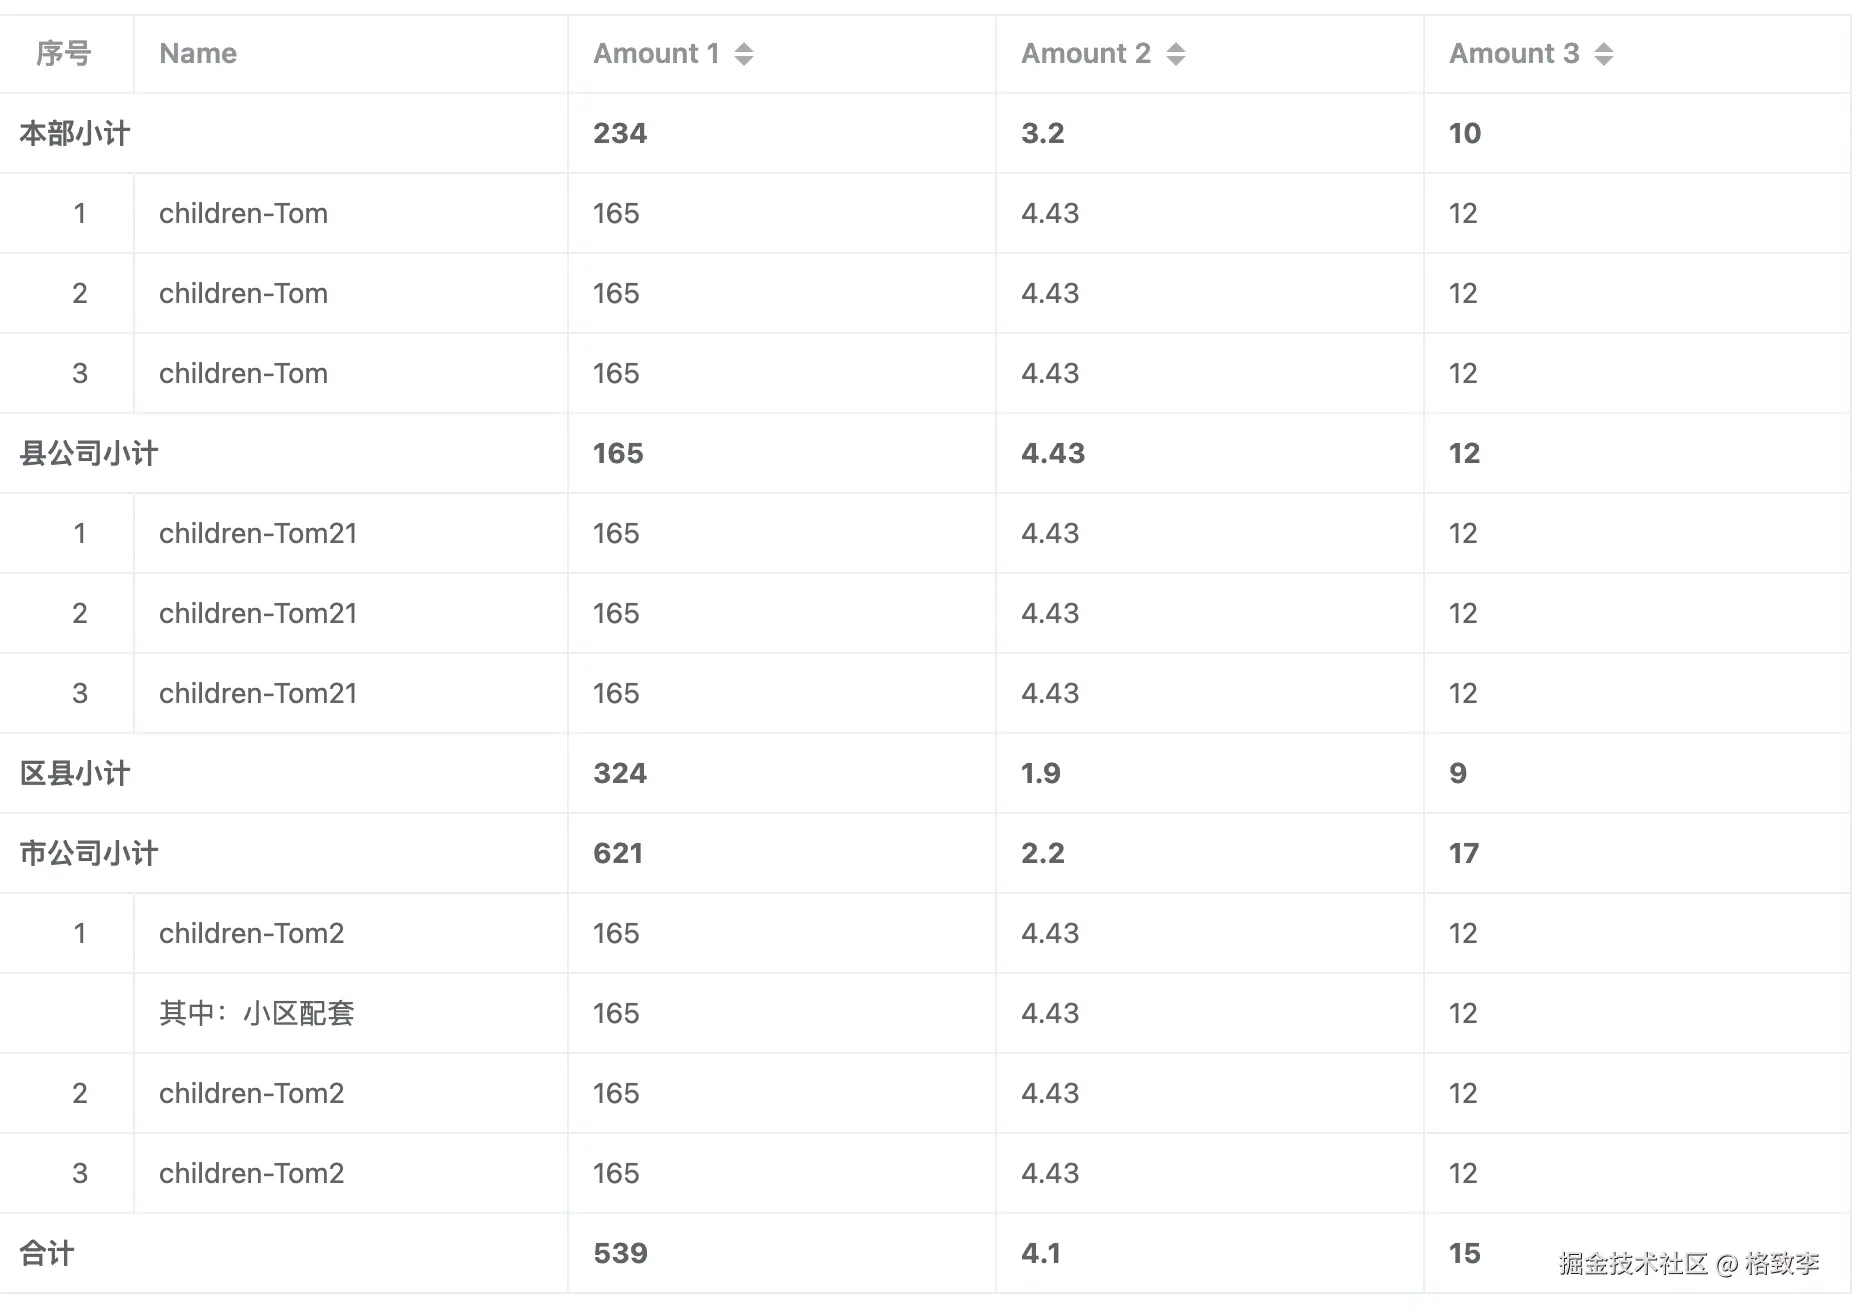This screenshot has width=1852, height=1310.
Task: Click the 区县小计 row label
Action: [x=75, y=774]
